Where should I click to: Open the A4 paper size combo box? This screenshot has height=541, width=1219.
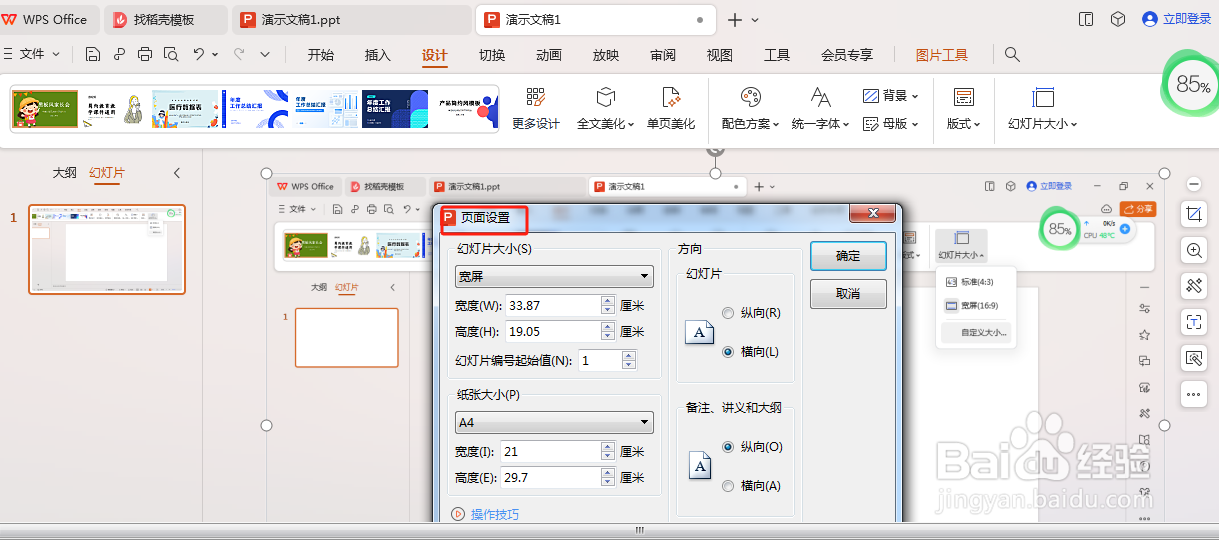pos(553,423)
